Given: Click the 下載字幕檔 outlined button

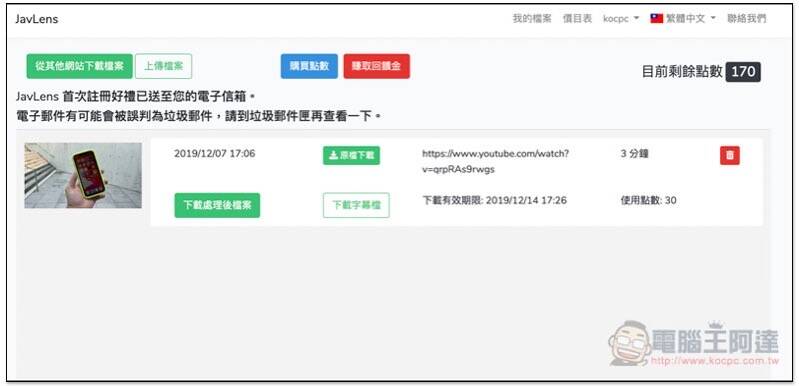Looking at the screenshot, I should (x=356, y=205).
